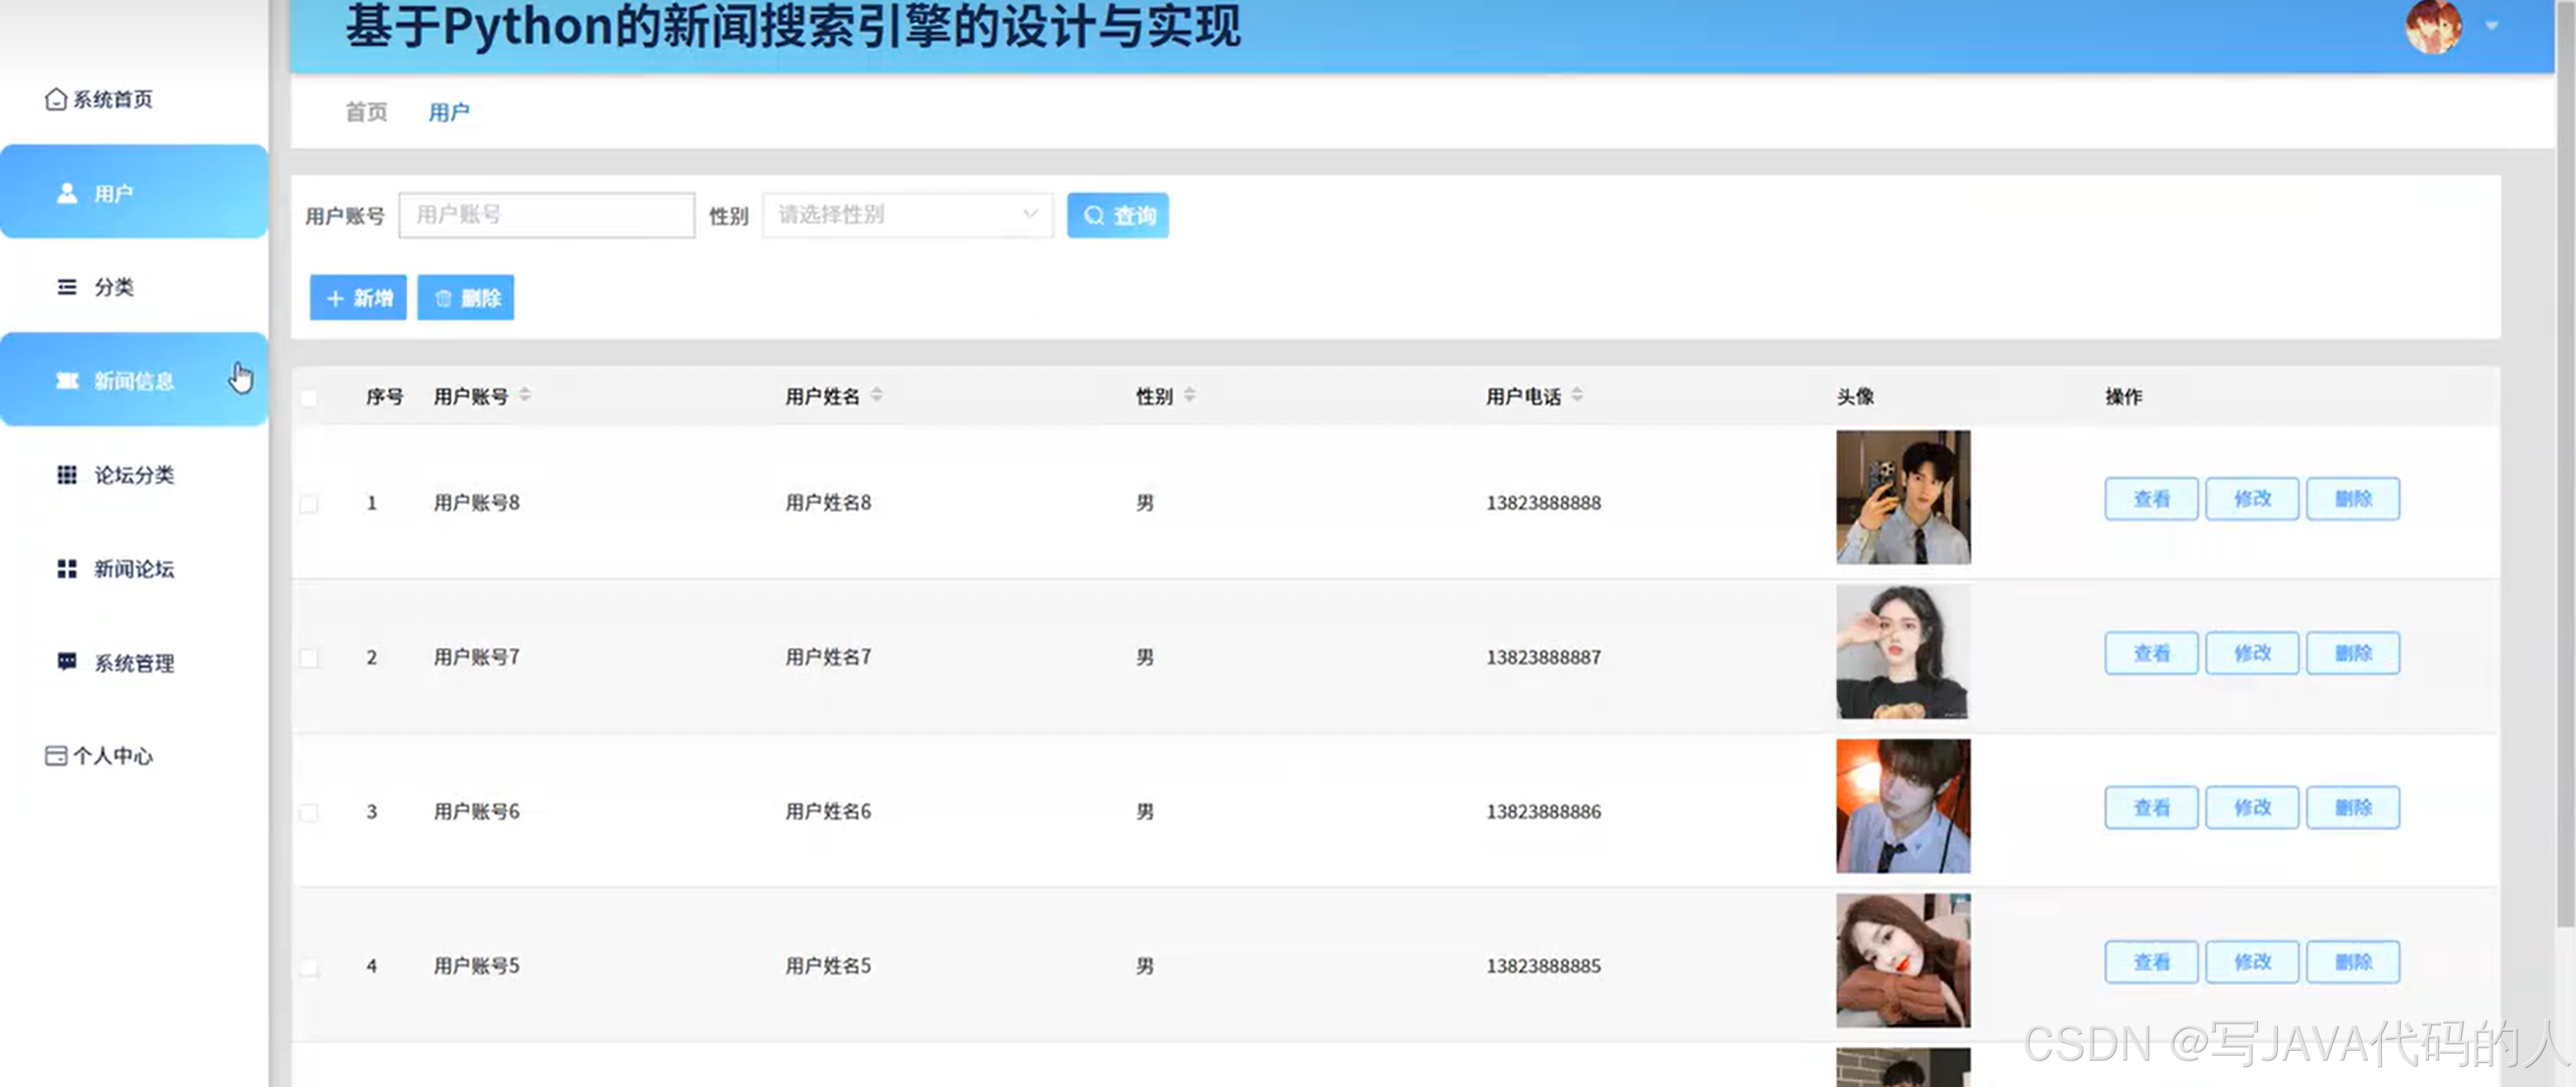Check the row checkbox for 用户账号7
2576x1087 pixels.
pyautogui.click(x=309, y=658)
